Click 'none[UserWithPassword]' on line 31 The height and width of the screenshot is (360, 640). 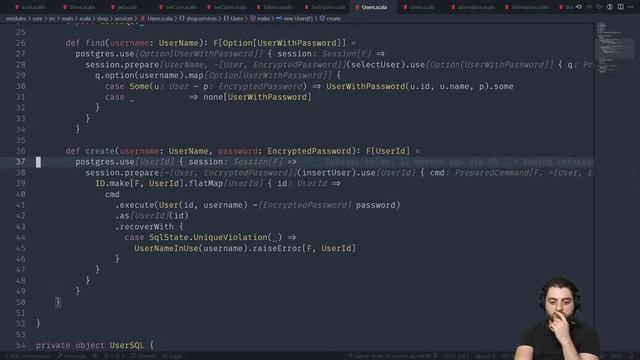(x=257, y=97)
